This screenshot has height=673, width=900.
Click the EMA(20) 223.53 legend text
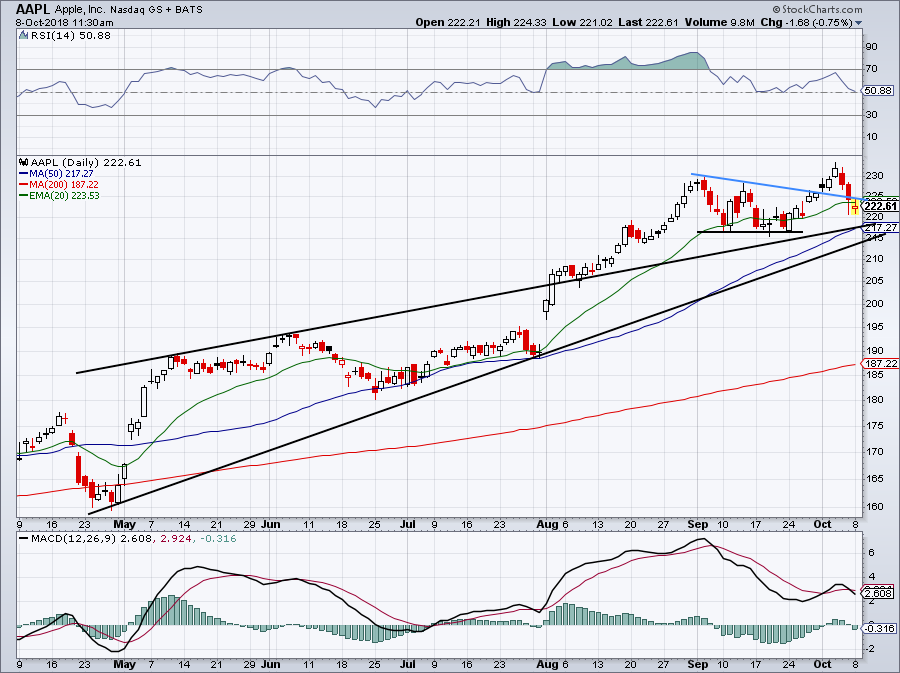[x=64, y=195]
